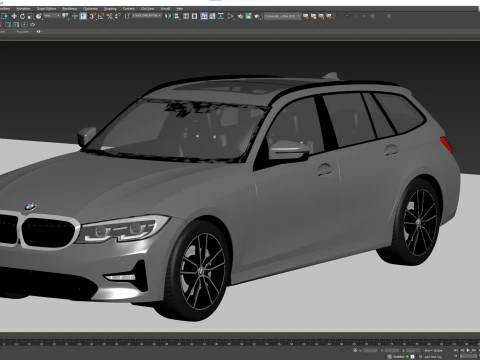The width and height of the screenshot is (480, 360).
Task: Select the Select and Place tool
Action: pyautogui.click(x=39, y=16)
